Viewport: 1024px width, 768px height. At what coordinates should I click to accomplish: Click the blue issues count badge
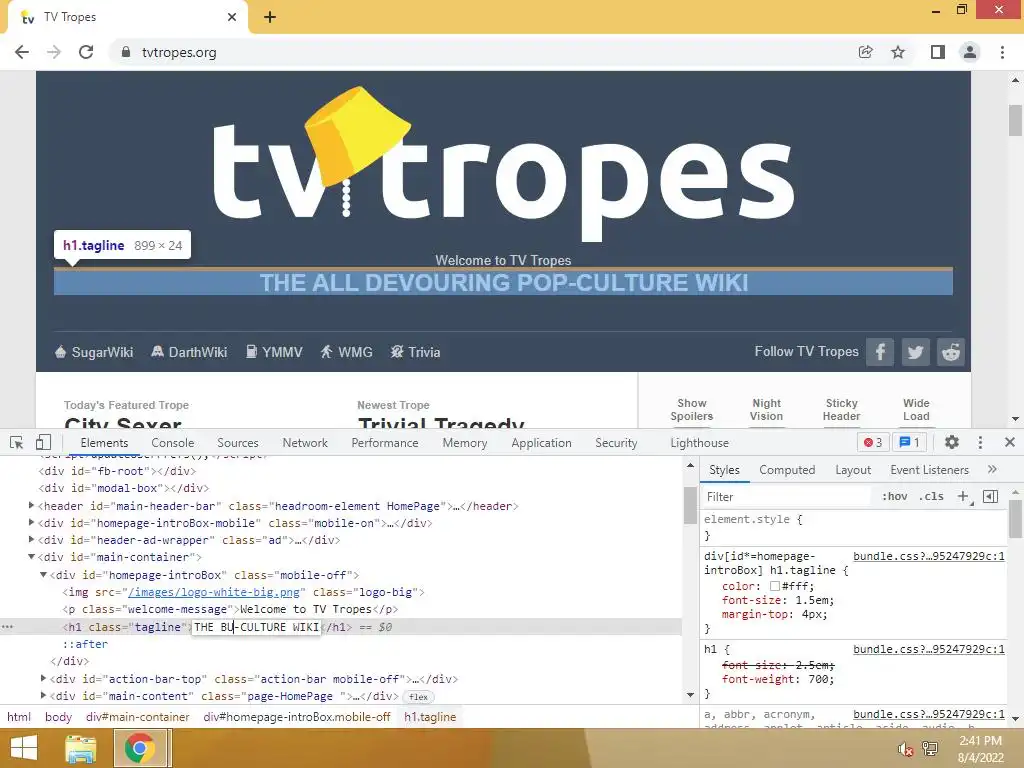pos(909,442)
